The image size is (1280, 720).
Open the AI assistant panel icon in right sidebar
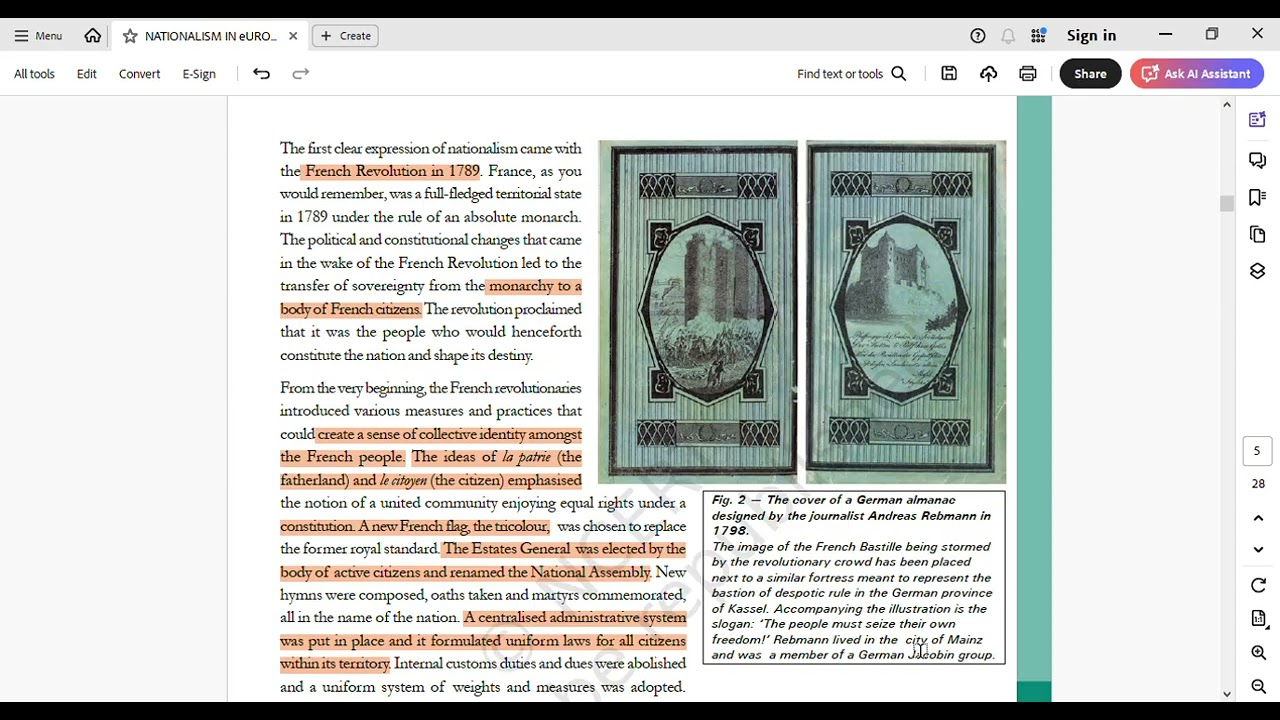[1258, 120]
